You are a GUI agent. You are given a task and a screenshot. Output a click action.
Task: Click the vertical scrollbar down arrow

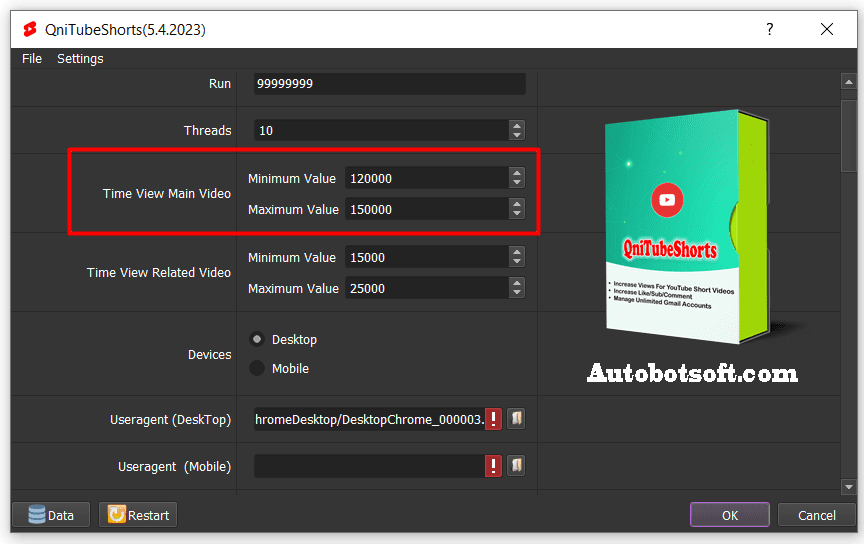pos(849,486)
